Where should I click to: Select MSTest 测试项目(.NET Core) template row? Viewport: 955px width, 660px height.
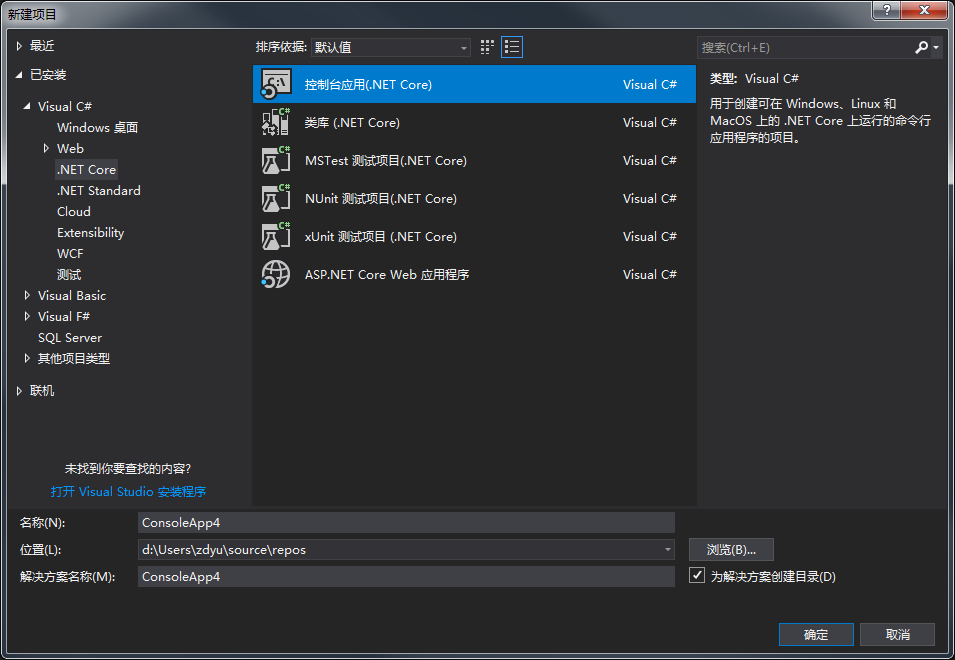(x=474, y=160)
